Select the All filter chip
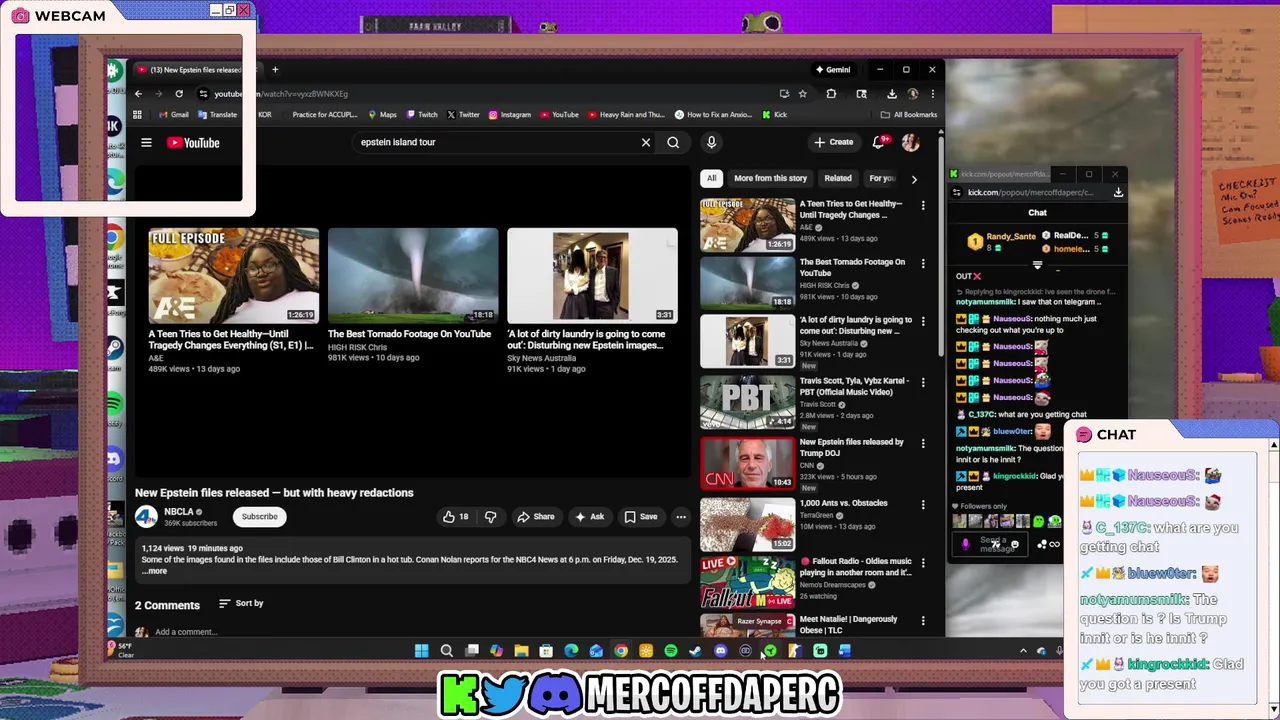Screen dimensions: 1280x720 [711, 178]
